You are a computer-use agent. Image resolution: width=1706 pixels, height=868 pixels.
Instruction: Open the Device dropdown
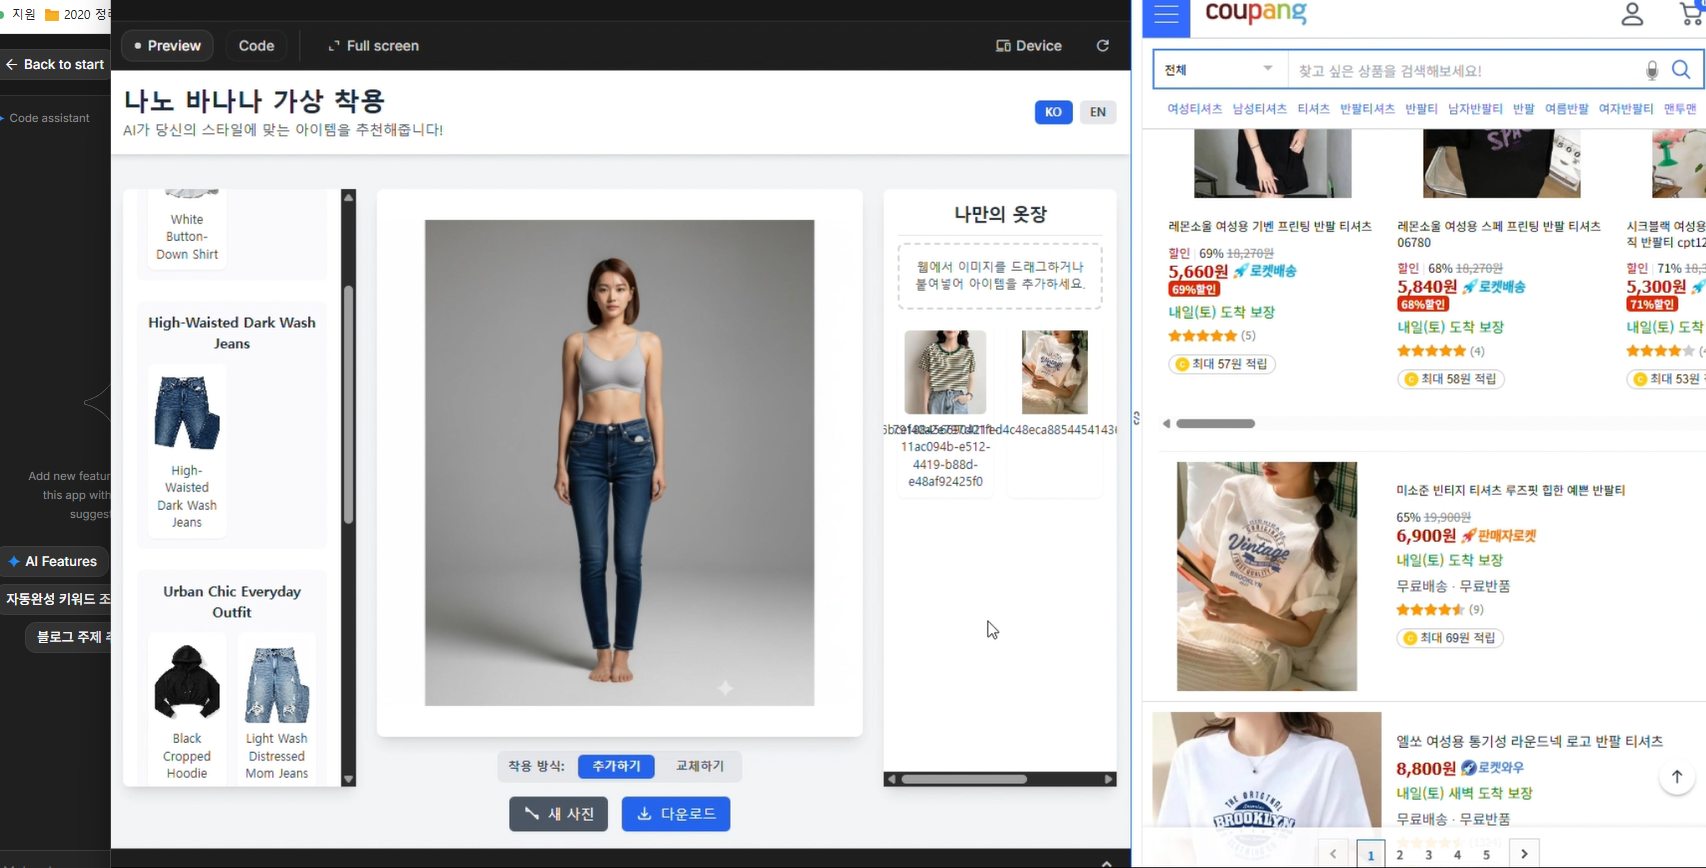pyautogui.click(x=1029, y=46)
